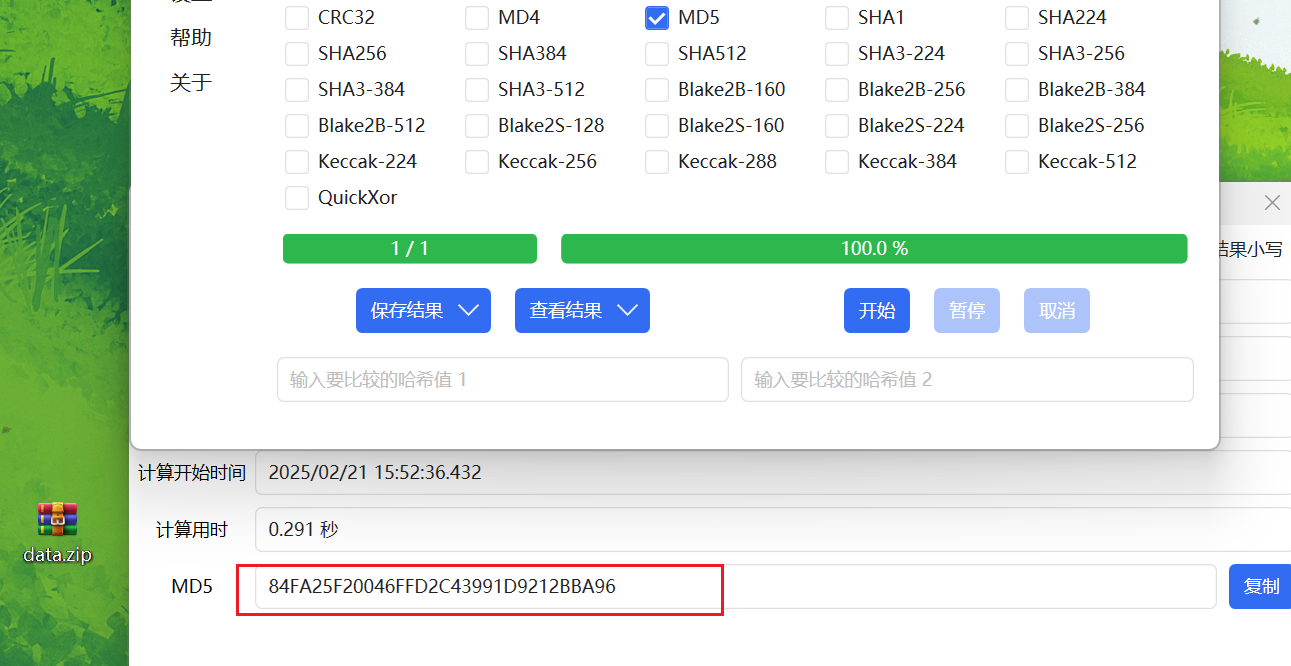1291x666 pixels.
Task: Enable the MD4 checkbox
Action: click(x=477, y=18)
